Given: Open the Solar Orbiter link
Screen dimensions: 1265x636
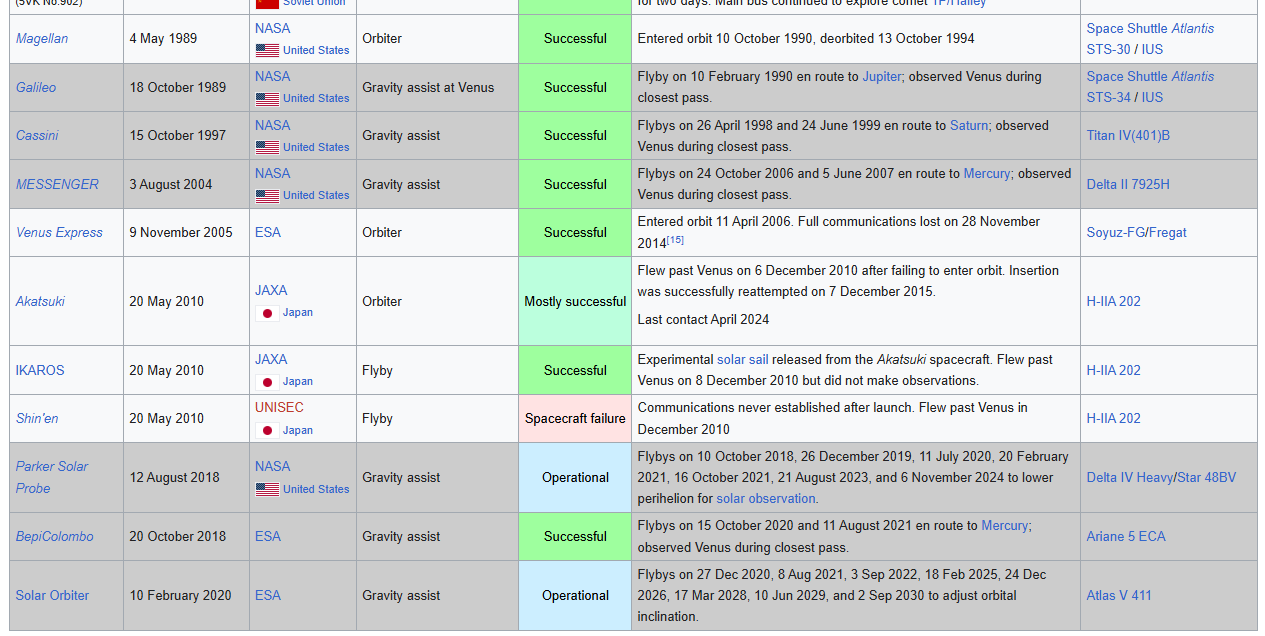Looking at the screenshot, I should point(52,595).
